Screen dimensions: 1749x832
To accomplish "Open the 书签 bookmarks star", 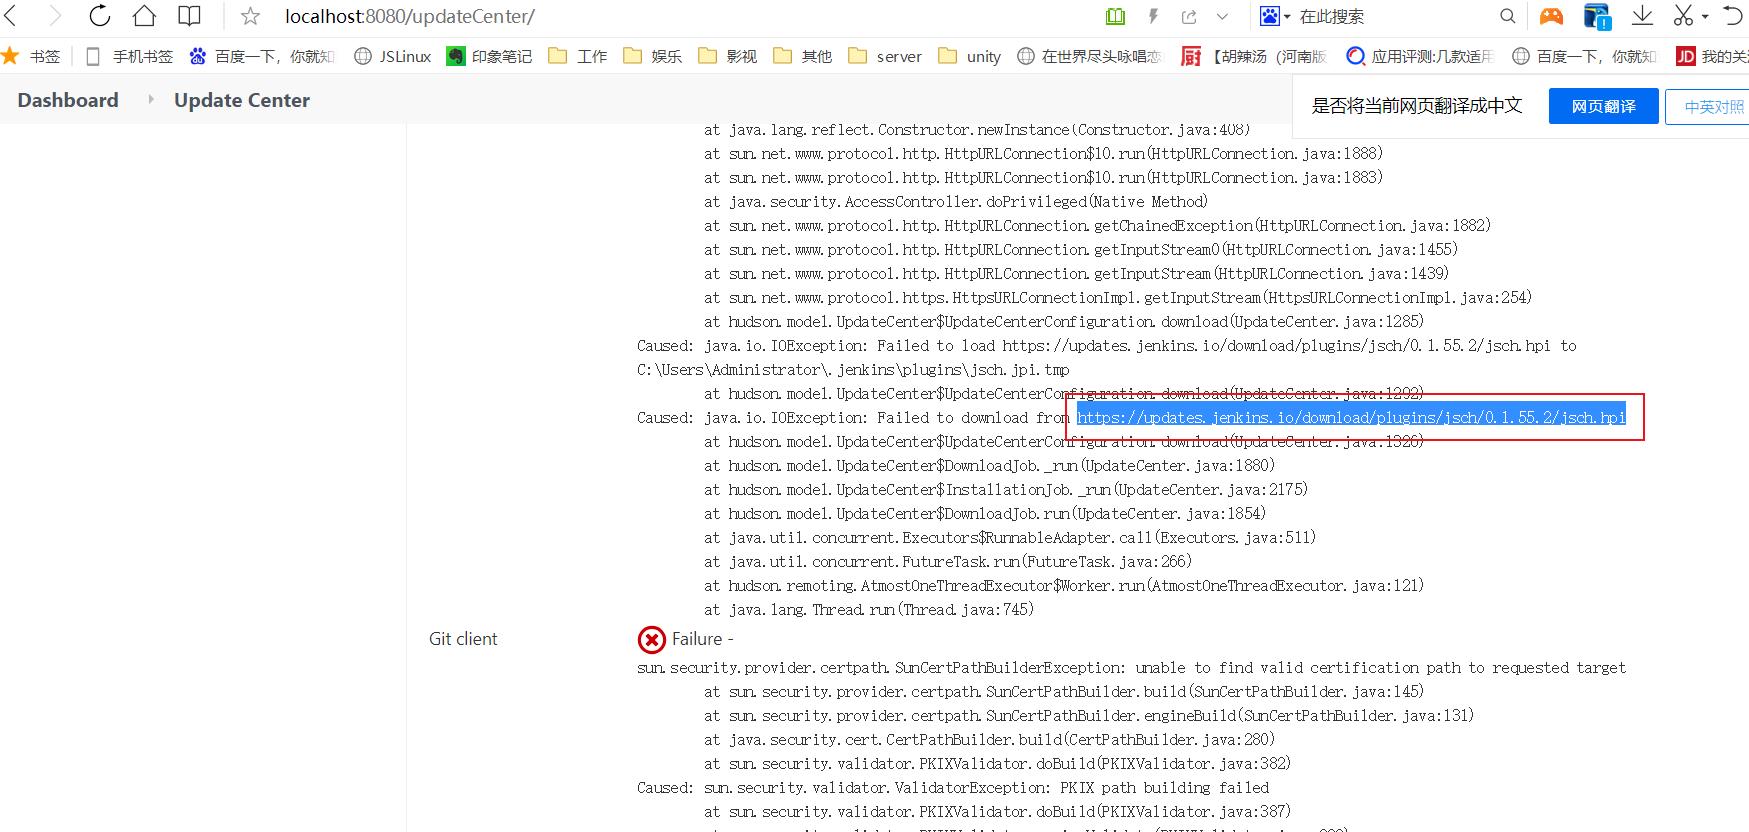I will click(31, 56).
